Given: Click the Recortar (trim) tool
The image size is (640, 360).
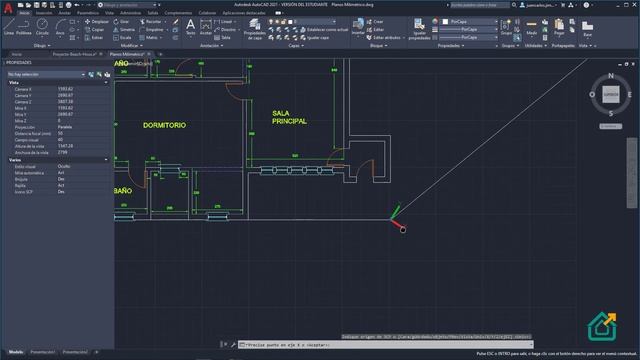Looking at the screenshot, I should pos(151,22).
